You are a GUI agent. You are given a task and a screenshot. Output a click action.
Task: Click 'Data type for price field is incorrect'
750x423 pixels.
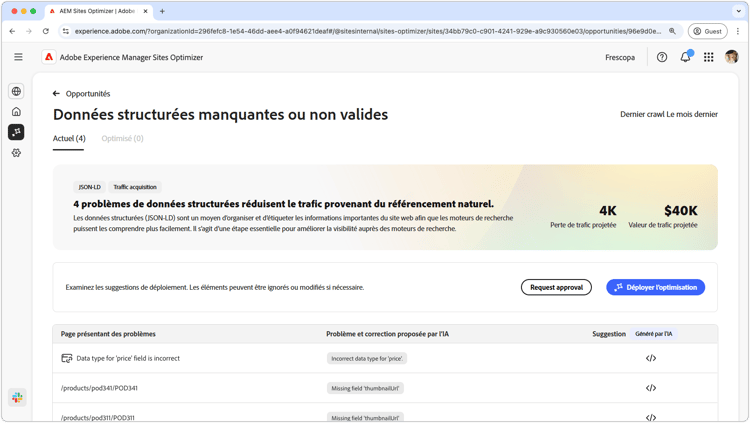(128, 358)
